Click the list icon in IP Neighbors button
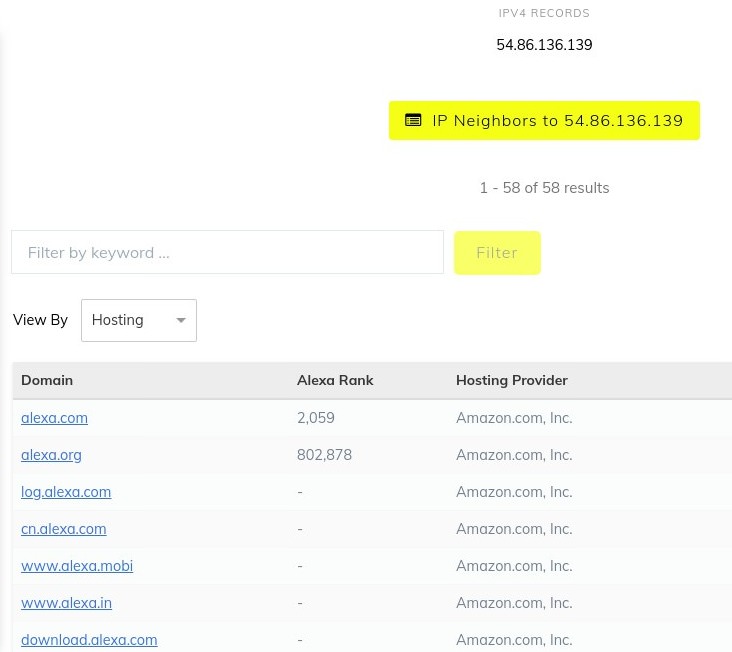Image resolution: width=732 pixels, height=652 pixels. click(413, 120)
